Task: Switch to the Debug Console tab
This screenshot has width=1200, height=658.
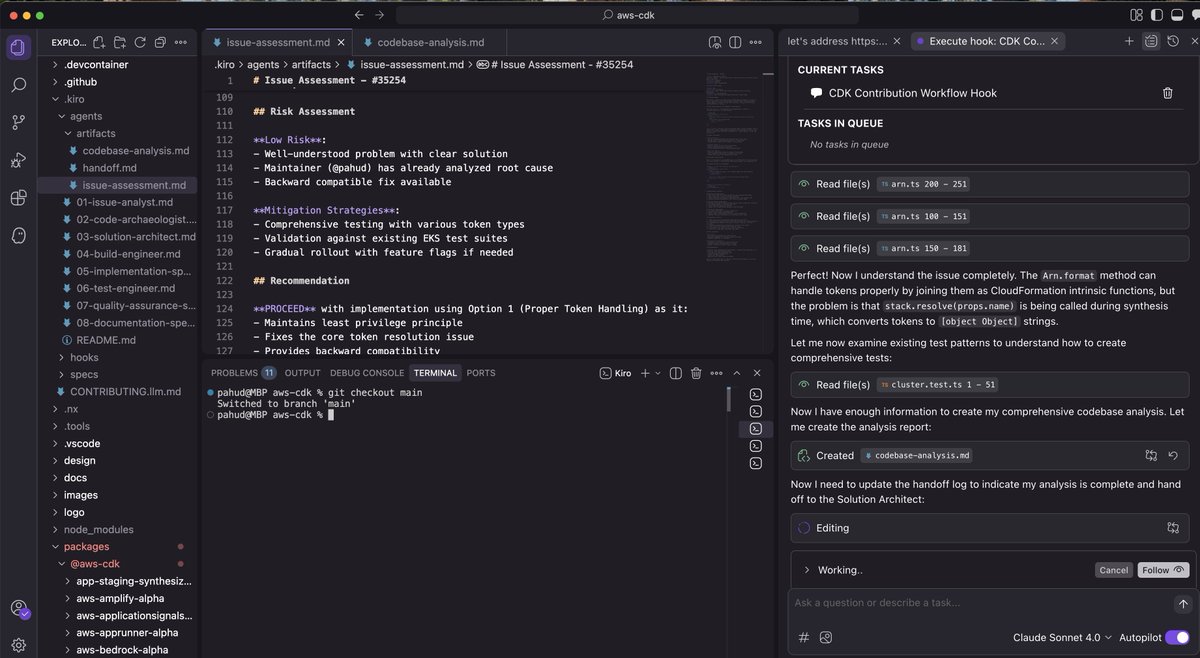Action: click(367, 373)
